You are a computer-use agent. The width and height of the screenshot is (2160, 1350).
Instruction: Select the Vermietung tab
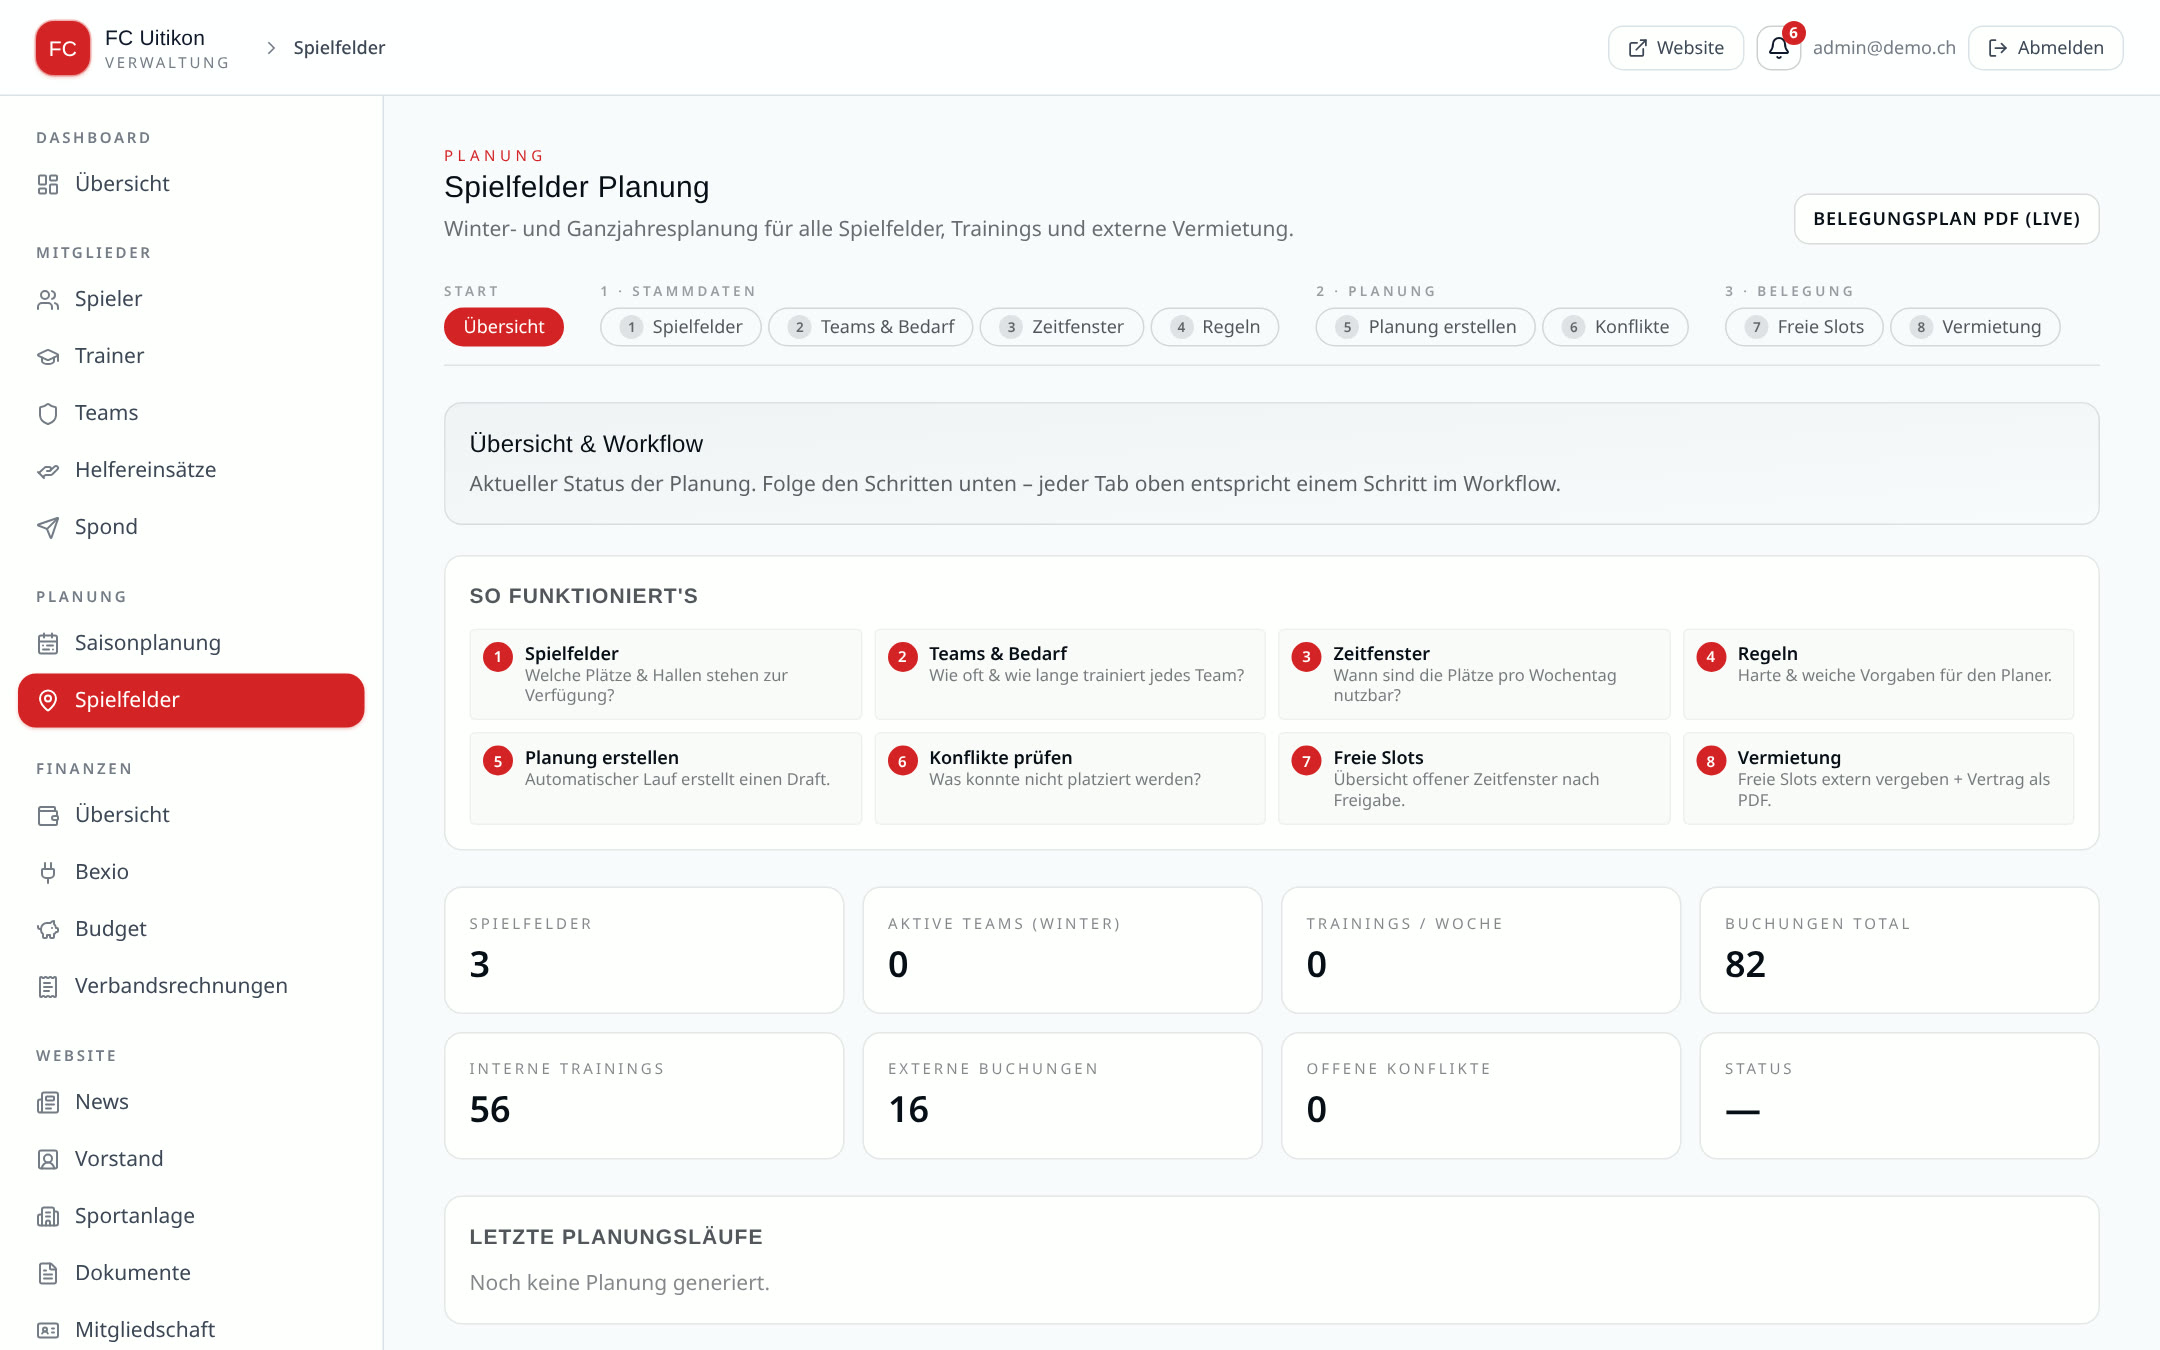[1975, 327]
